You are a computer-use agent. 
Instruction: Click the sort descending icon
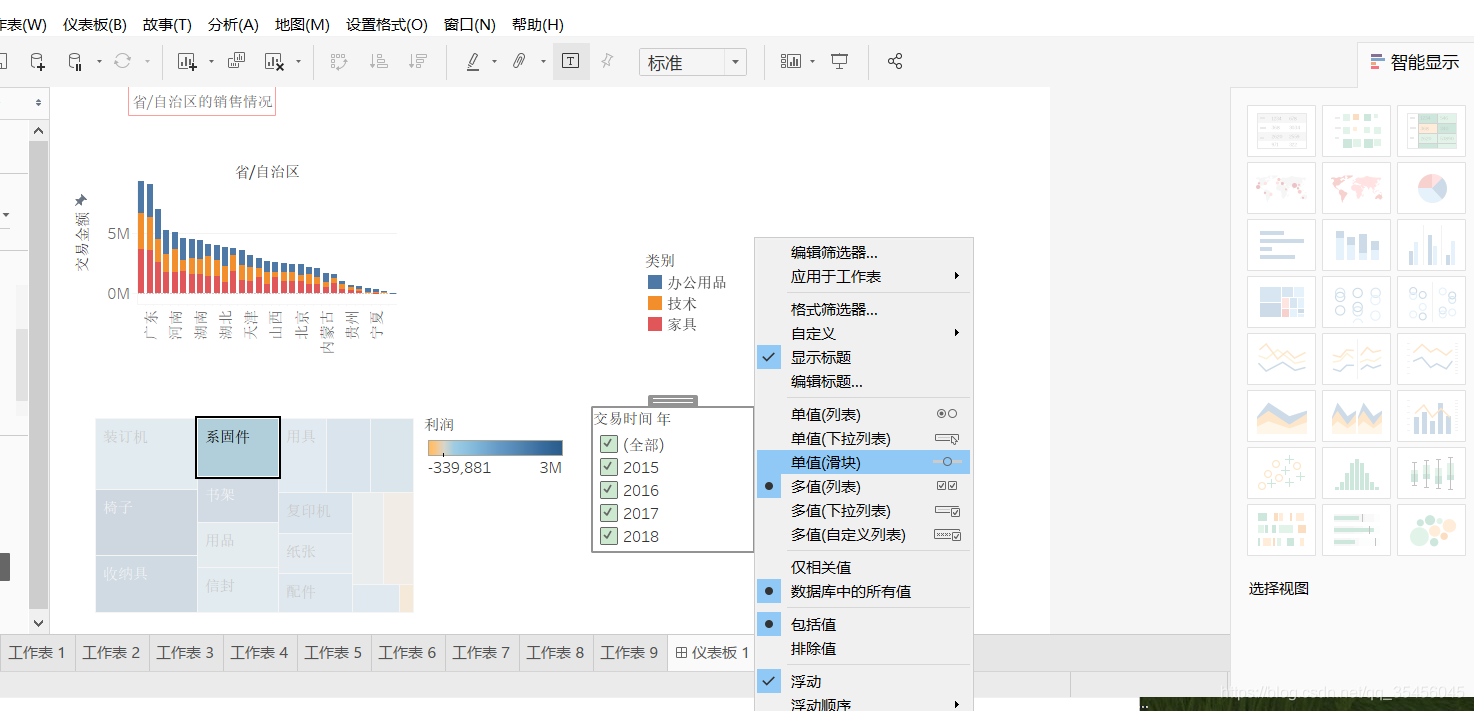[418, 61]
